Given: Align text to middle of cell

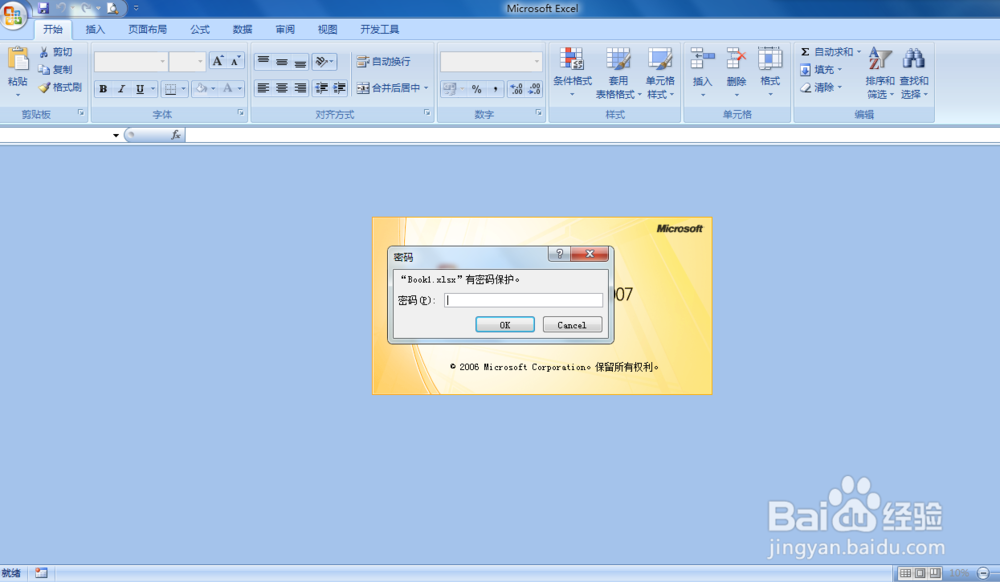Looking at the screenshot, I should click(282, 61).
